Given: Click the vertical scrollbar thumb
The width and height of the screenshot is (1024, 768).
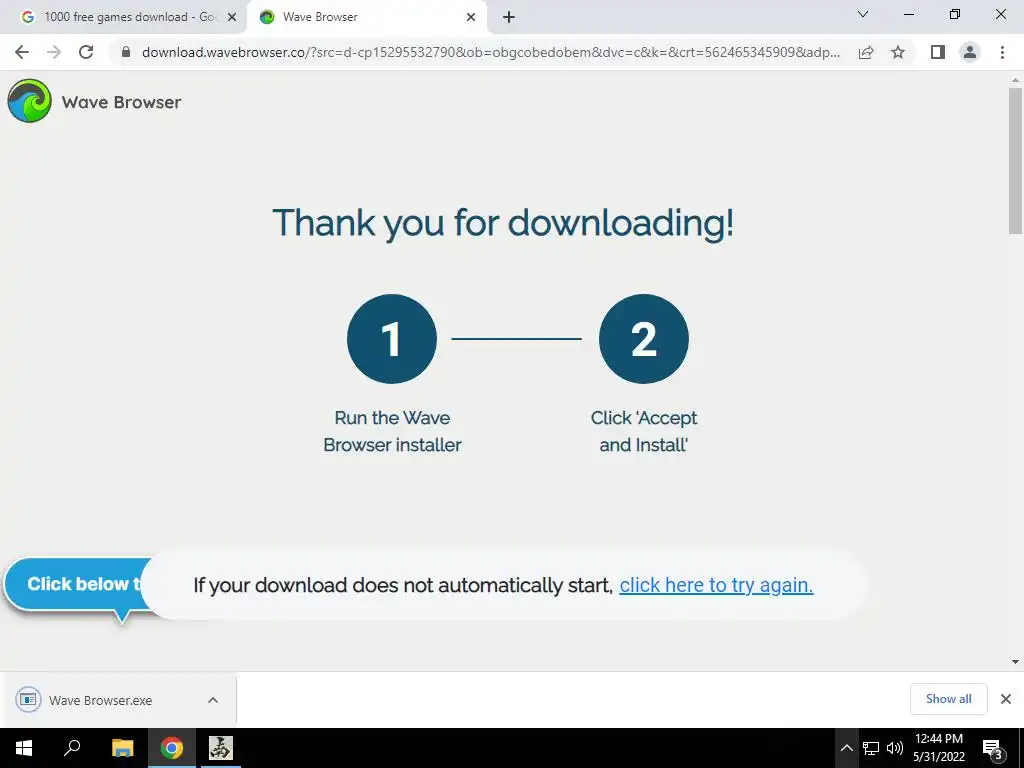Looking at the screenshot, I should 1015,161.
